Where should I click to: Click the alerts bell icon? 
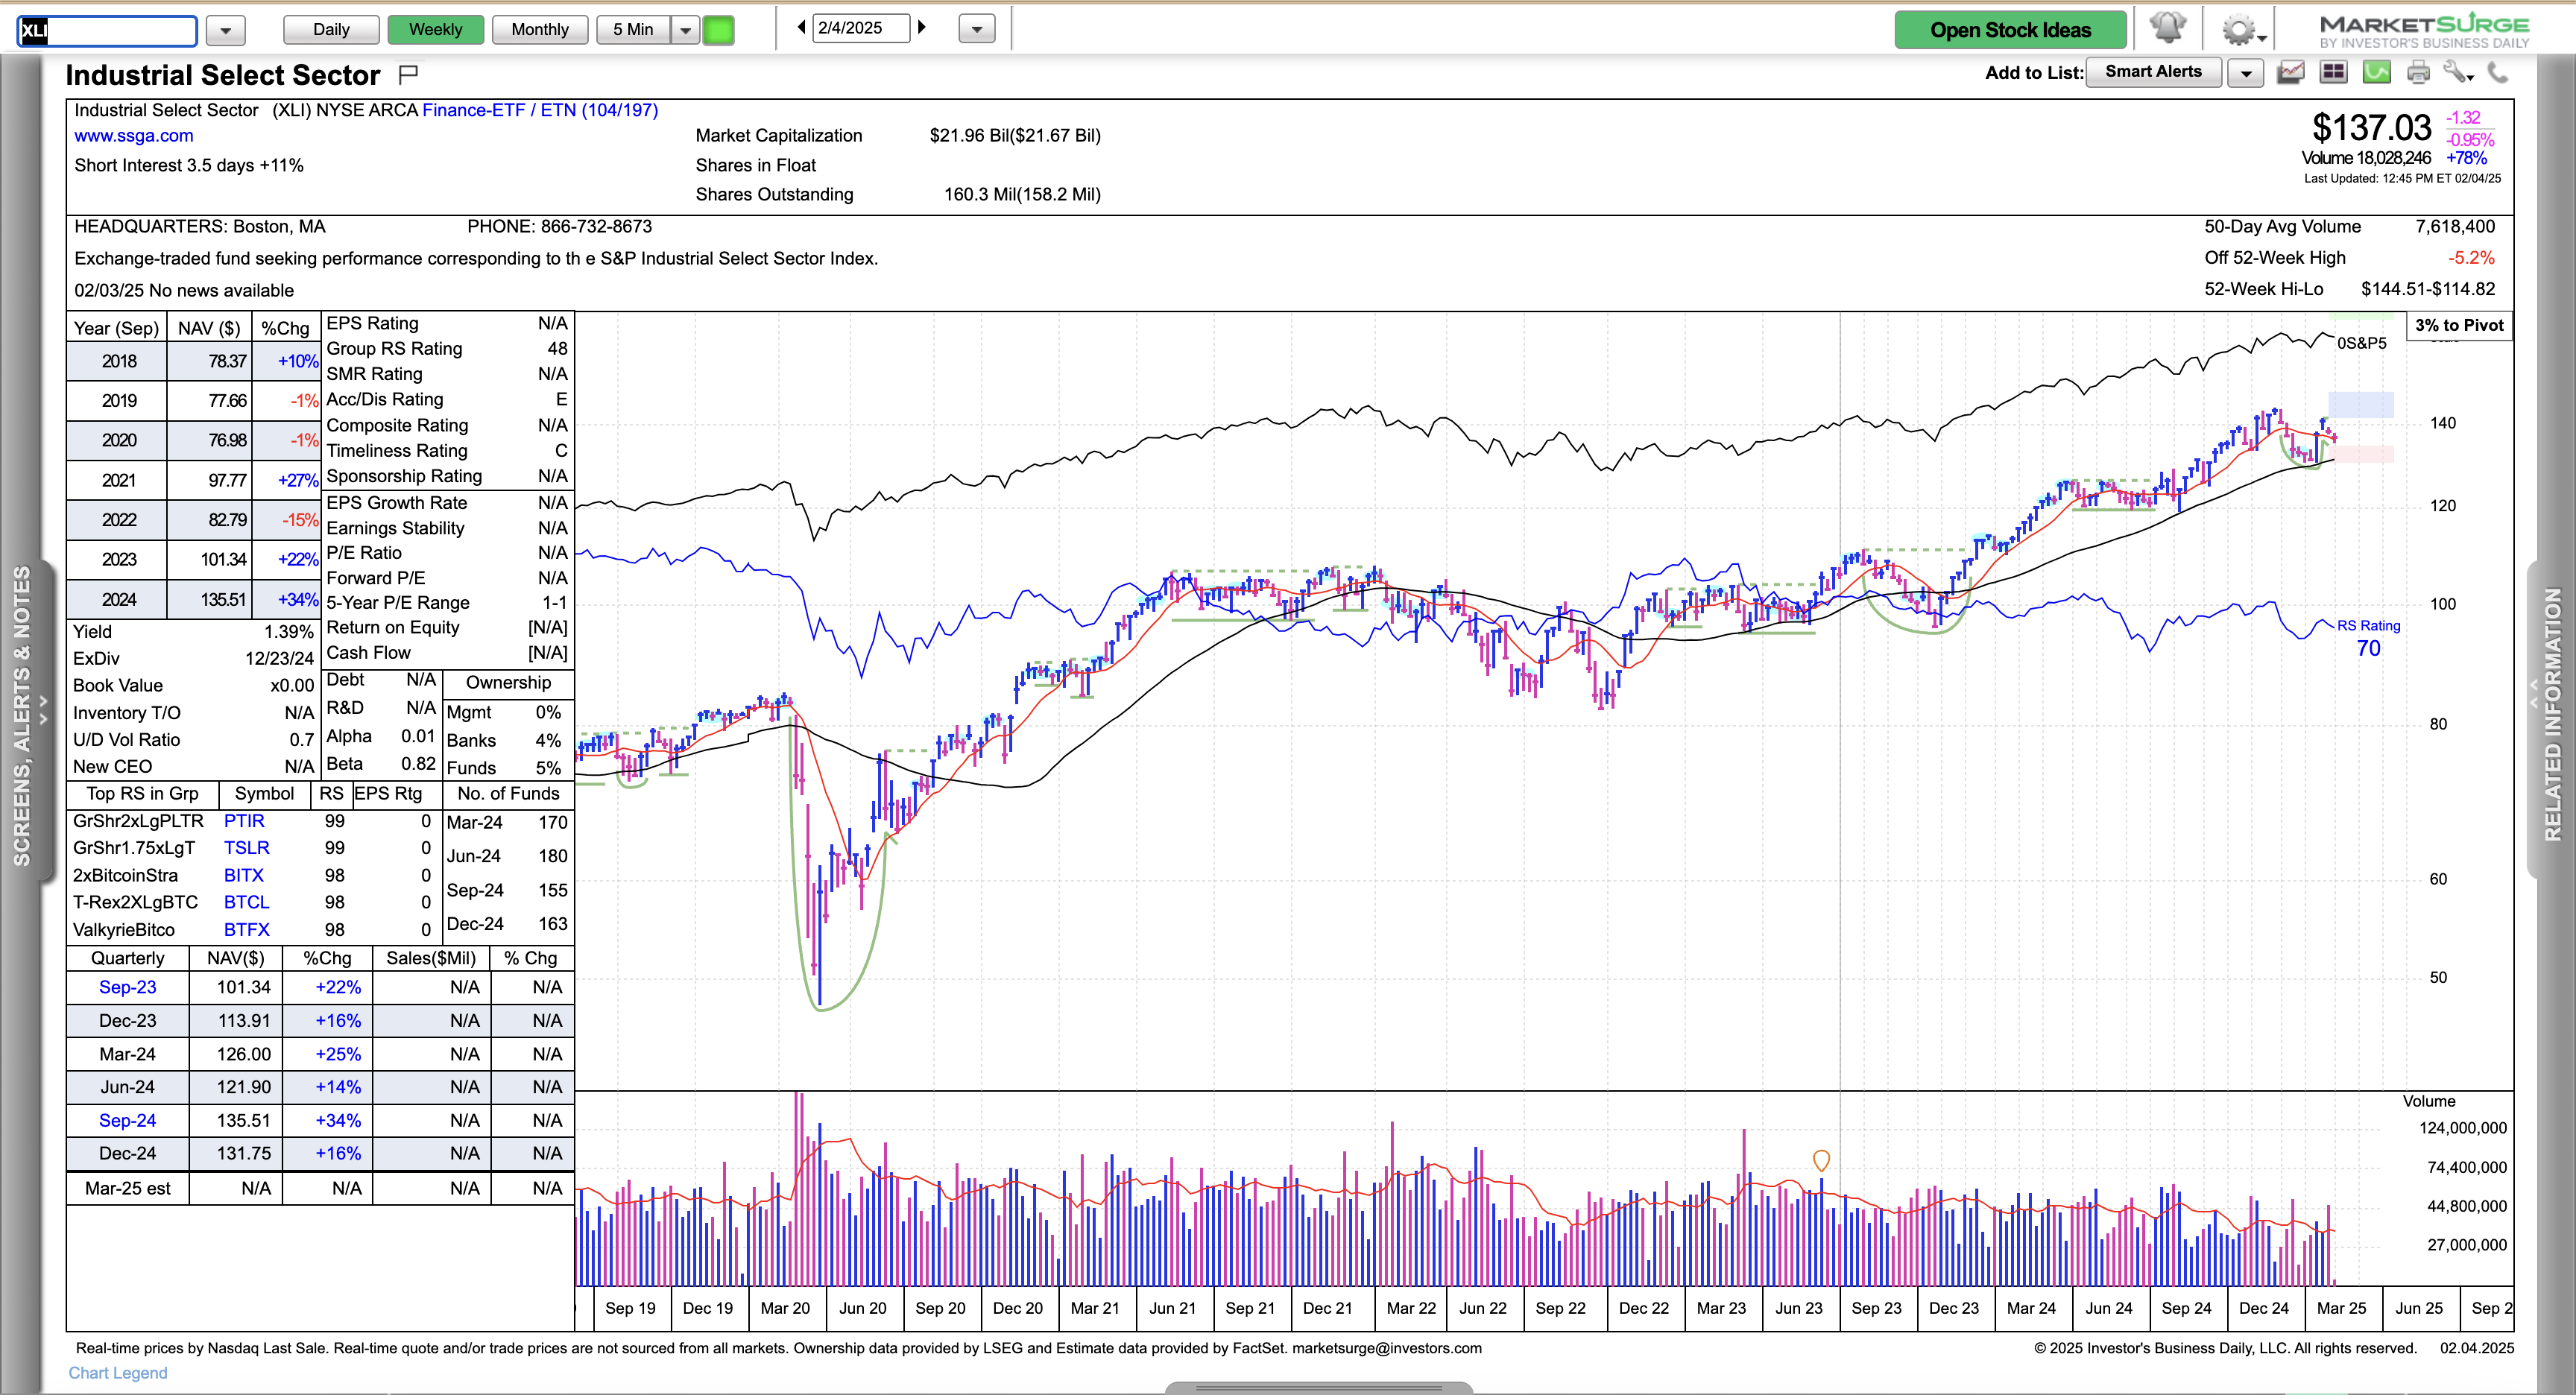[2167, 28]
